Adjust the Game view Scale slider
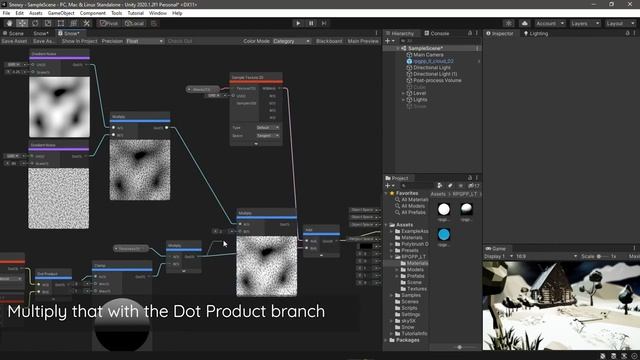The height and width of the screenshot is (360, 640). point(602,256)
